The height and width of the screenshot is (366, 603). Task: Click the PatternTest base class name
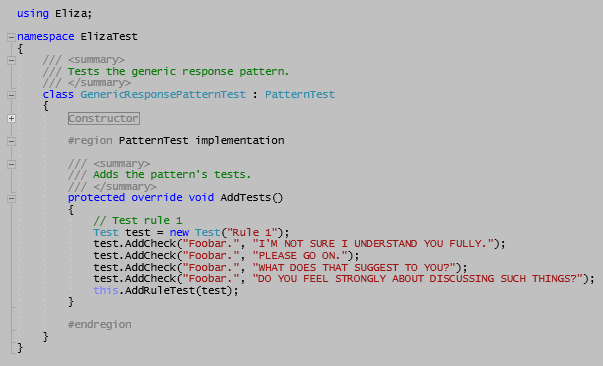[x=300, y=95]
